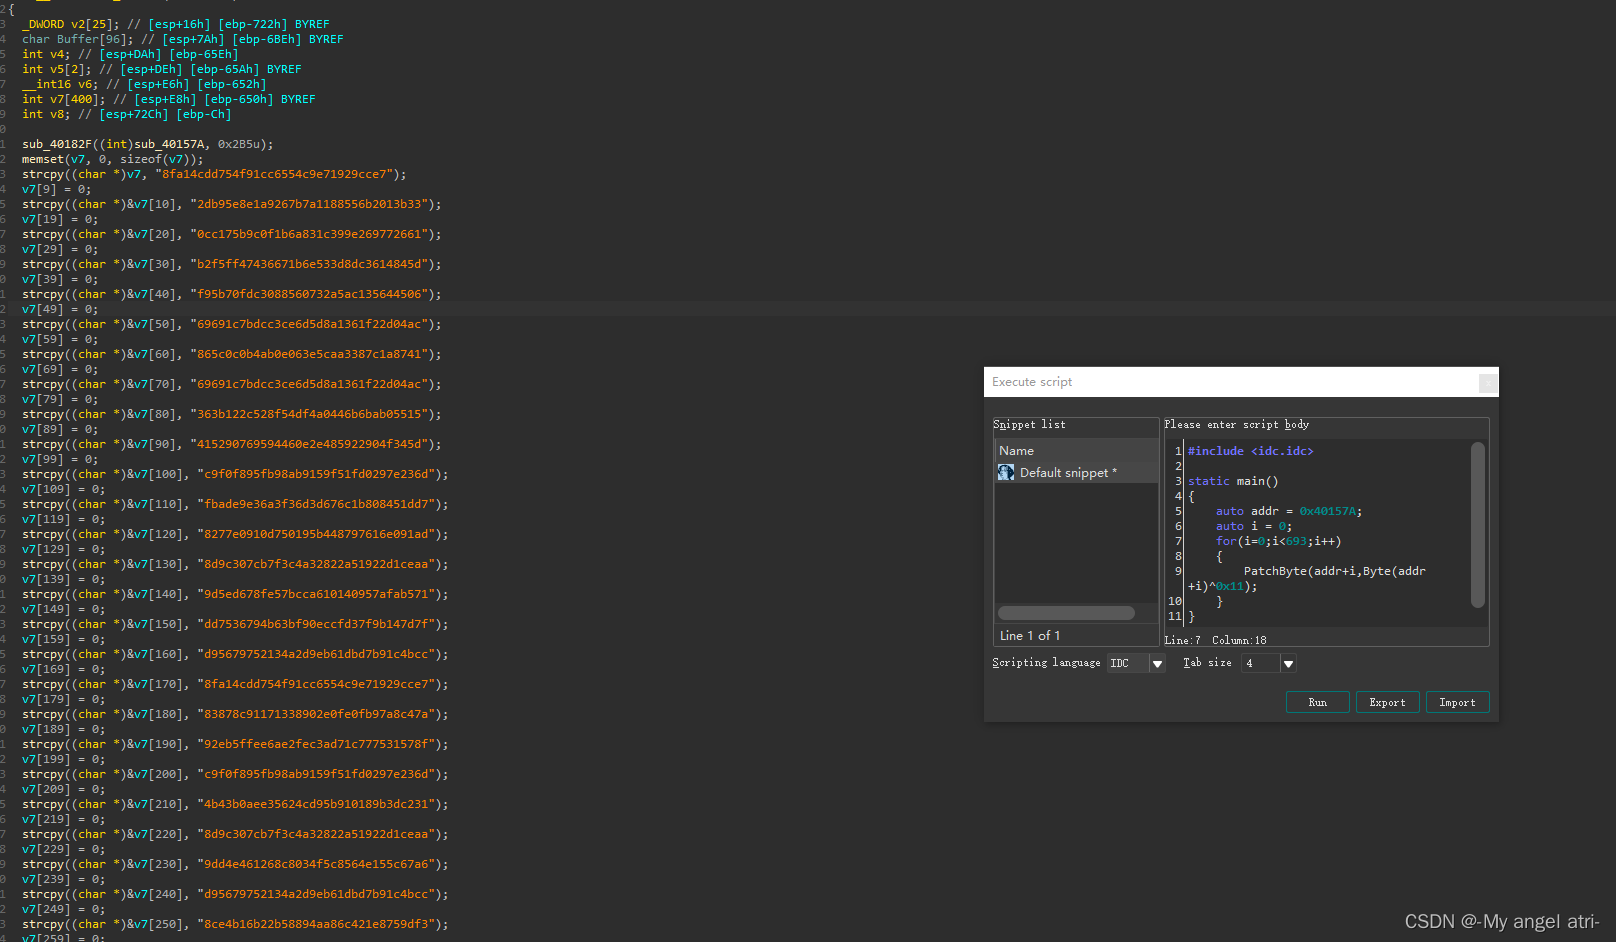Run the IDC script
The width and height of the screenshot is (1616, 942).
tap(1317, 702)
